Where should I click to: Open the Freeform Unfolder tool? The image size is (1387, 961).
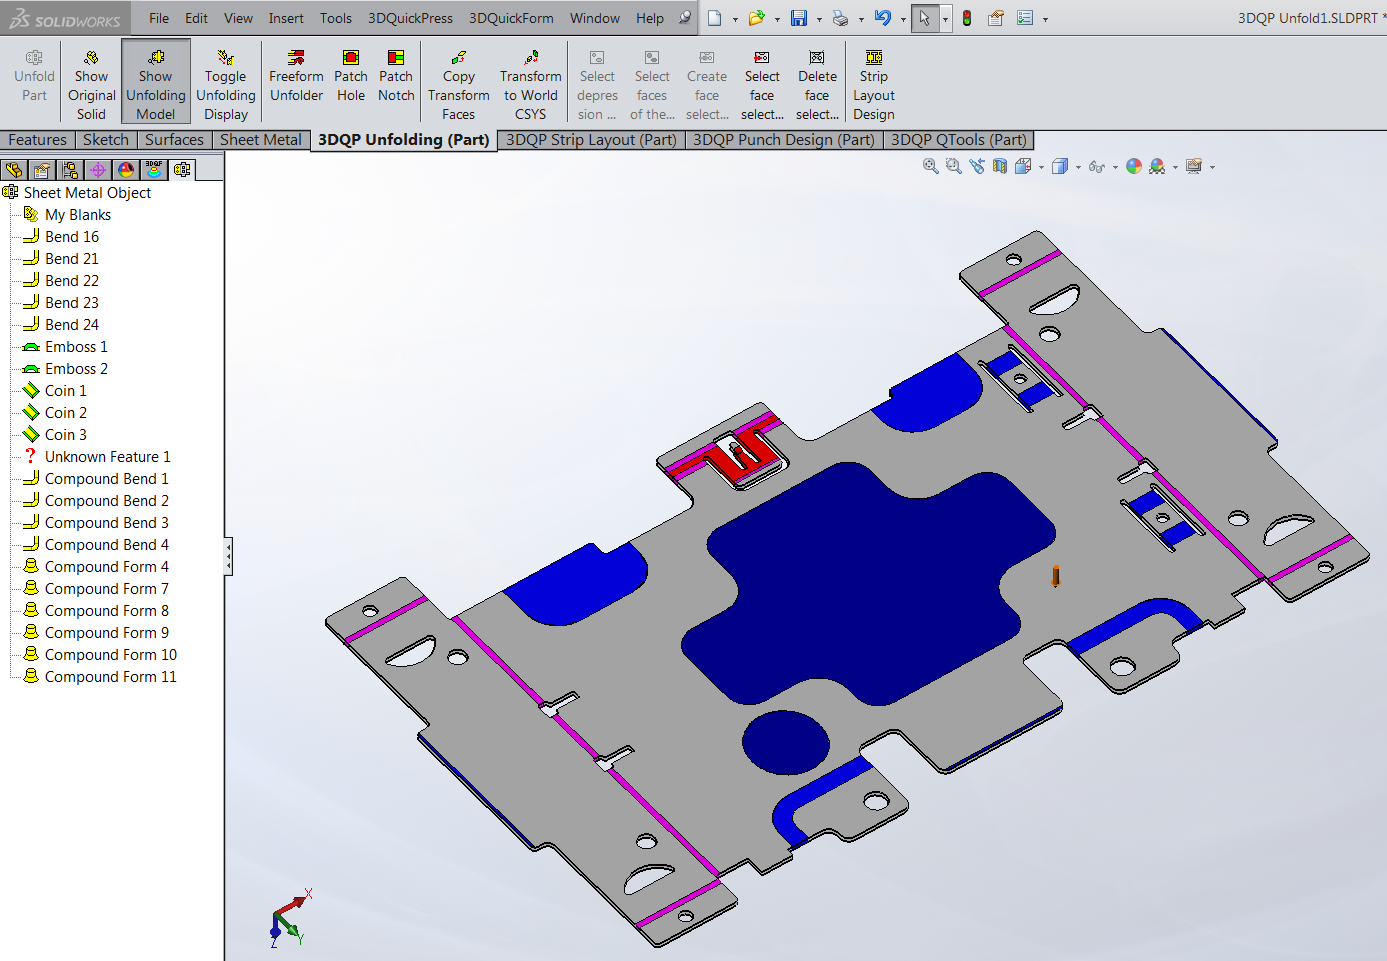pos(297,76)
